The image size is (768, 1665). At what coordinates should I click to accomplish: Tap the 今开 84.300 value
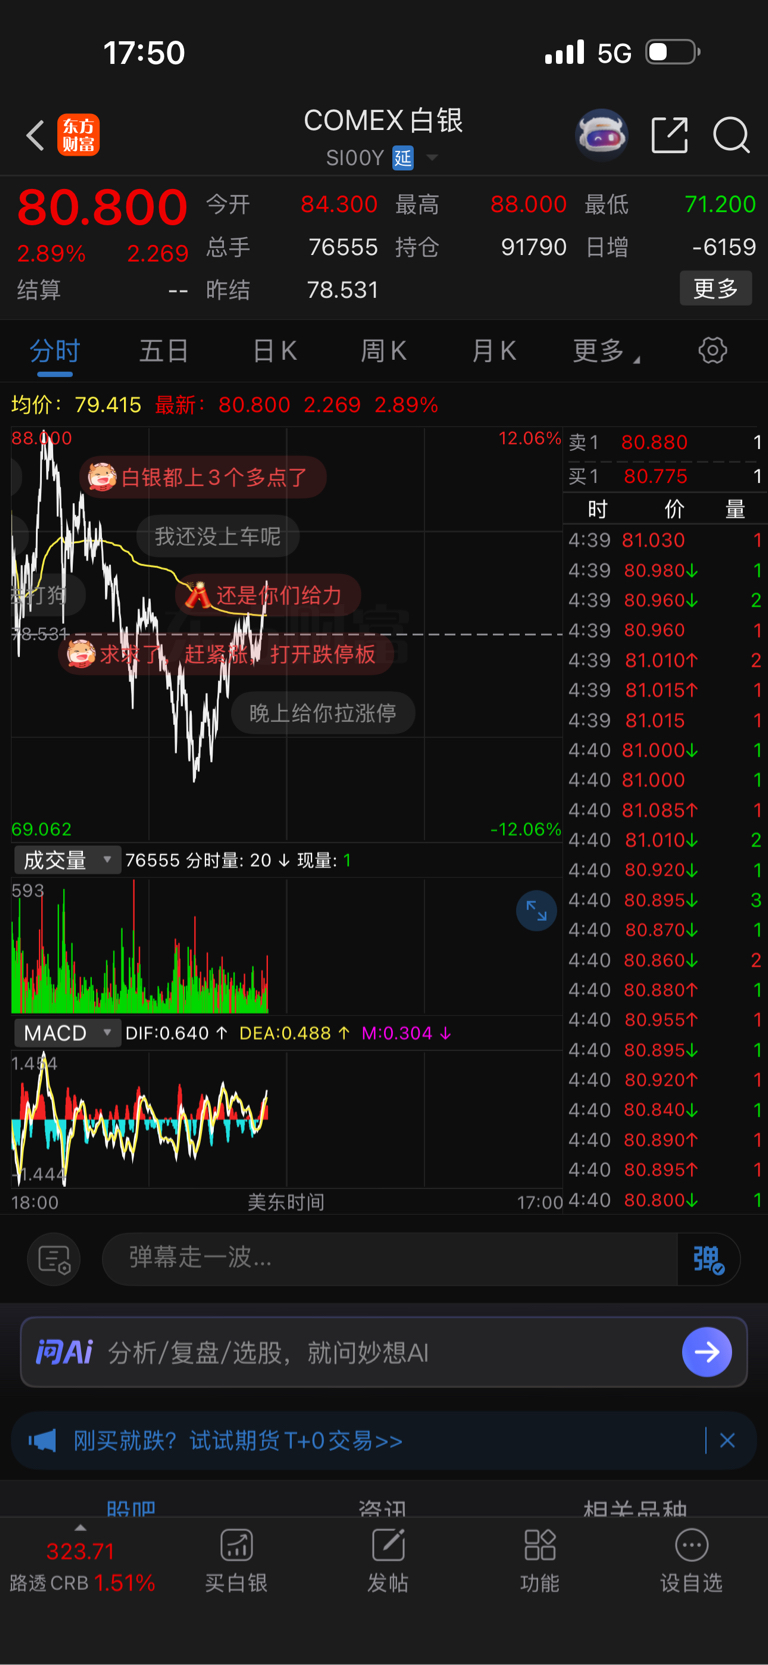point(339,204)
